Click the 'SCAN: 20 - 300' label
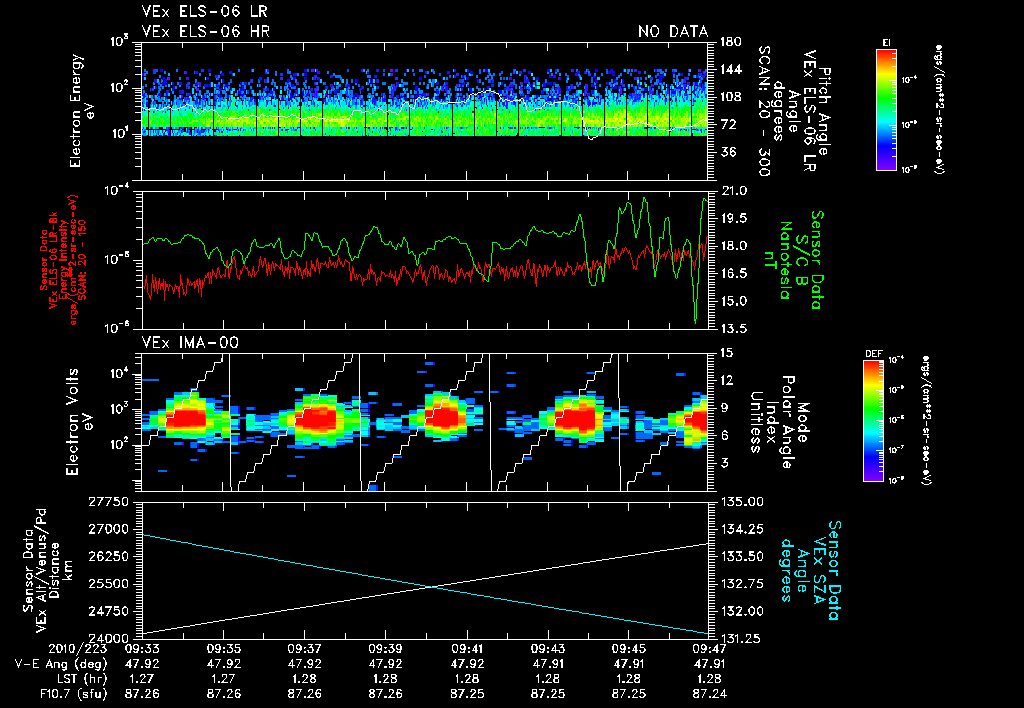Viewport: 1024px width, 708px height. [x=763, y=111]
